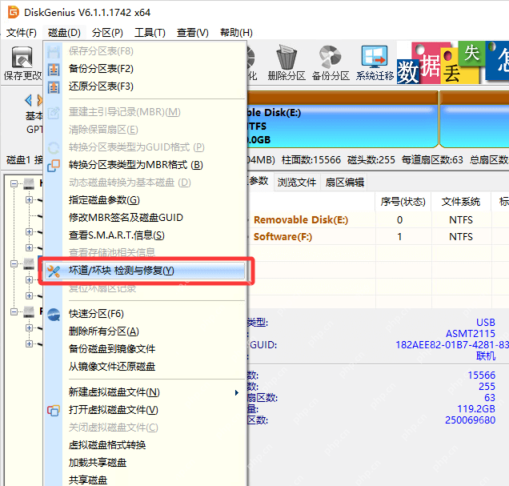509x486 pixels.
Task: Select 坏道/坏块 检测与修复(Y)
Action: pos(145,271)
